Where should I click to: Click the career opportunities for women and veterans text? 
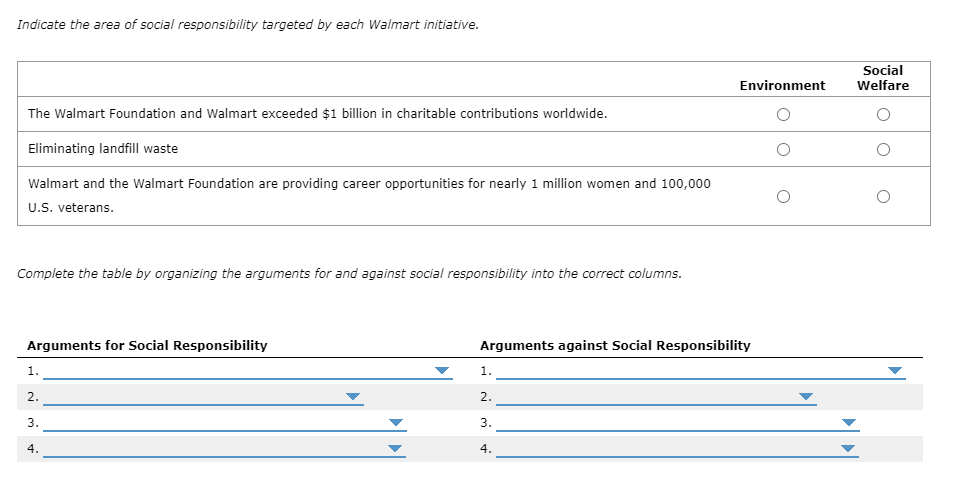pyautogui.click(x=369, y=196)
